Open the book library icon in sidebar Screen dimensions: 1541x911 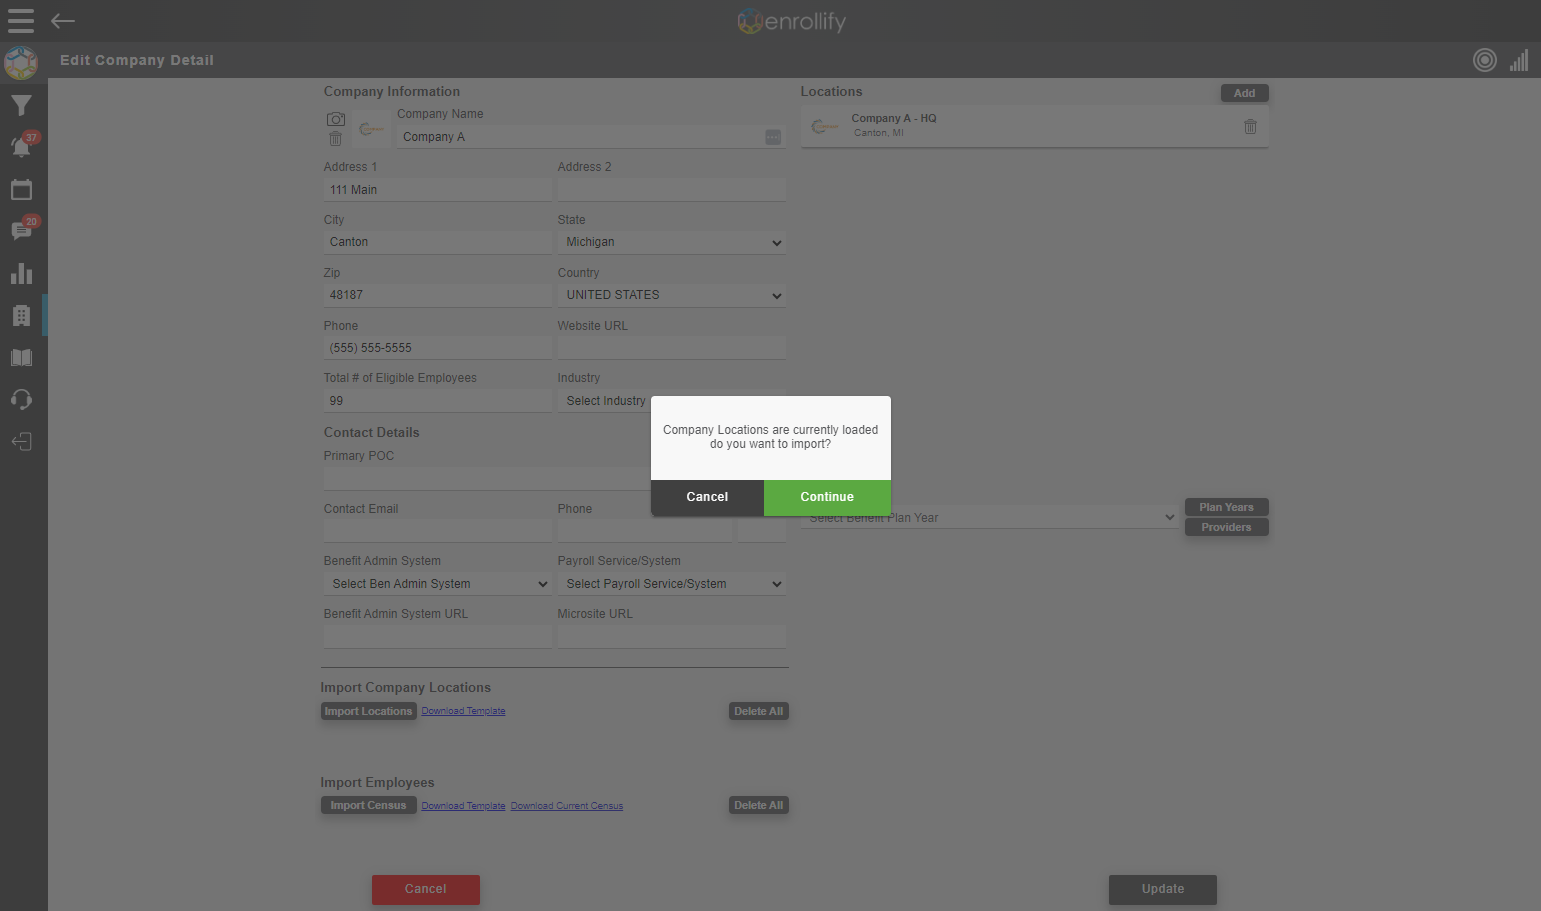coord(21,358)
